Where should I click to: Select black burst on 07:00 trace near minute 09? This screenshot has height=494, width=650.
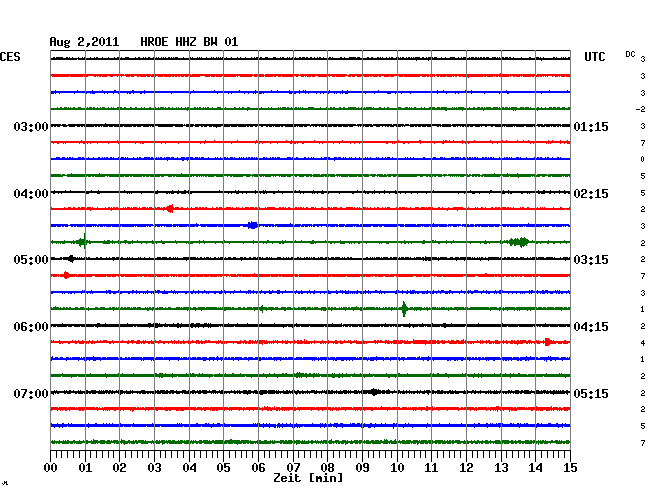(x=374, y=392)
